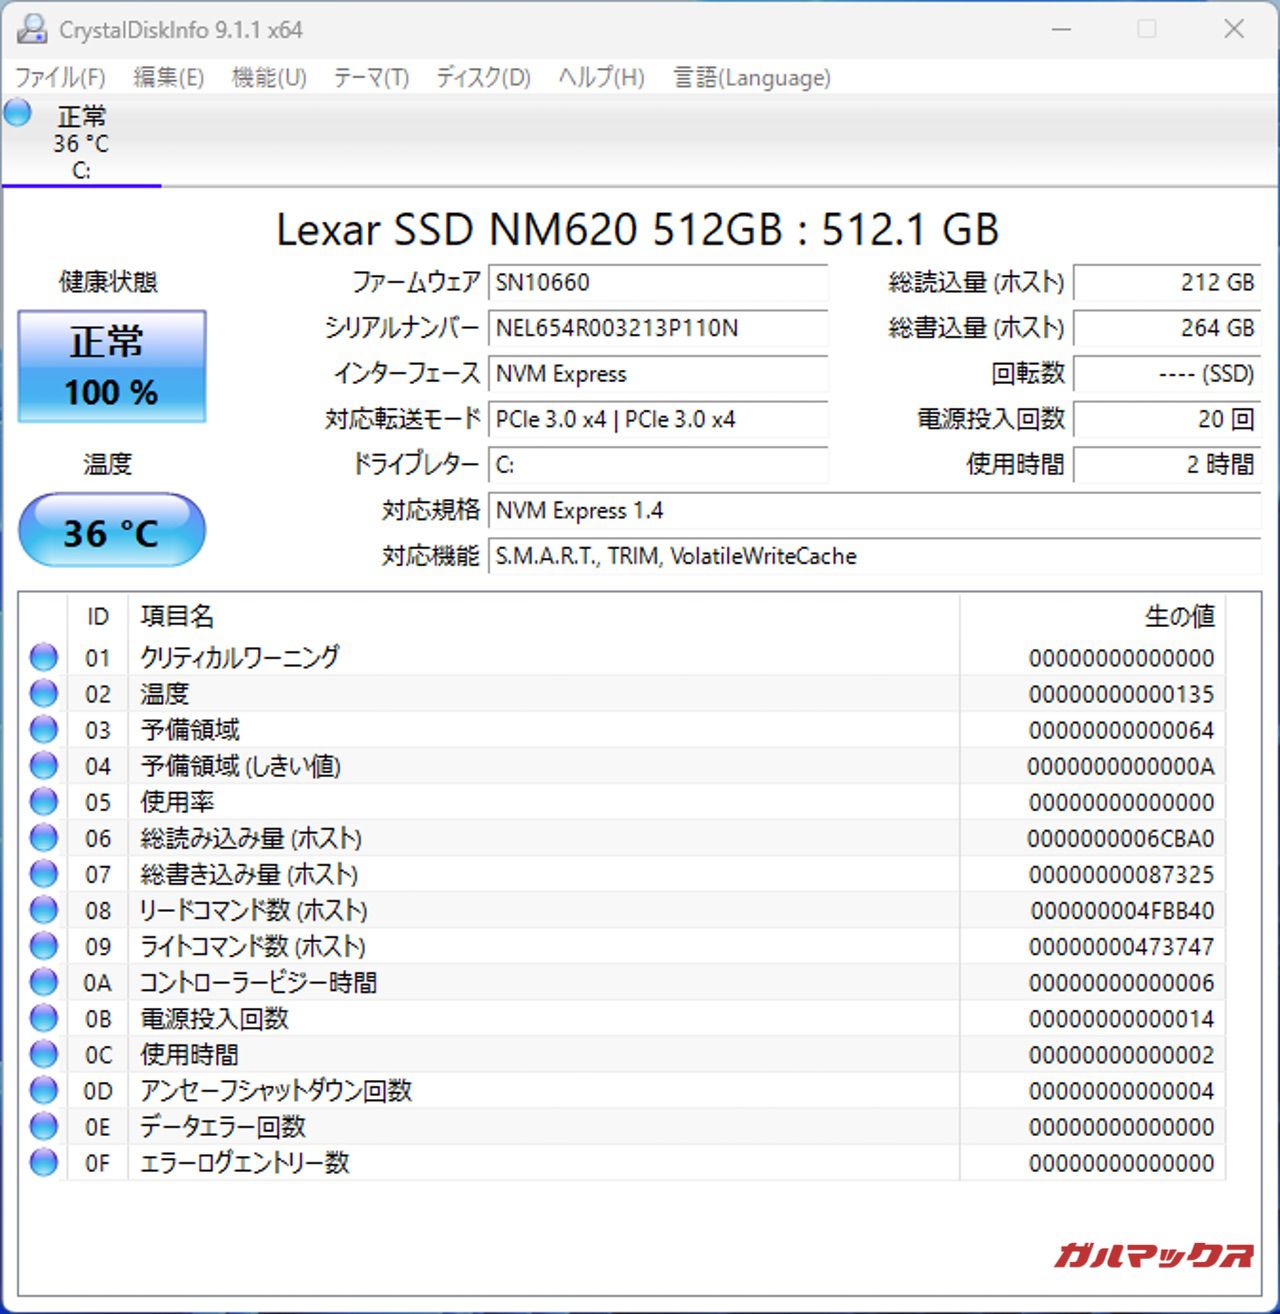1280x1314 pixels.
Task: Click status icon for row 07 総書き込み量
Action: [43, 874]
